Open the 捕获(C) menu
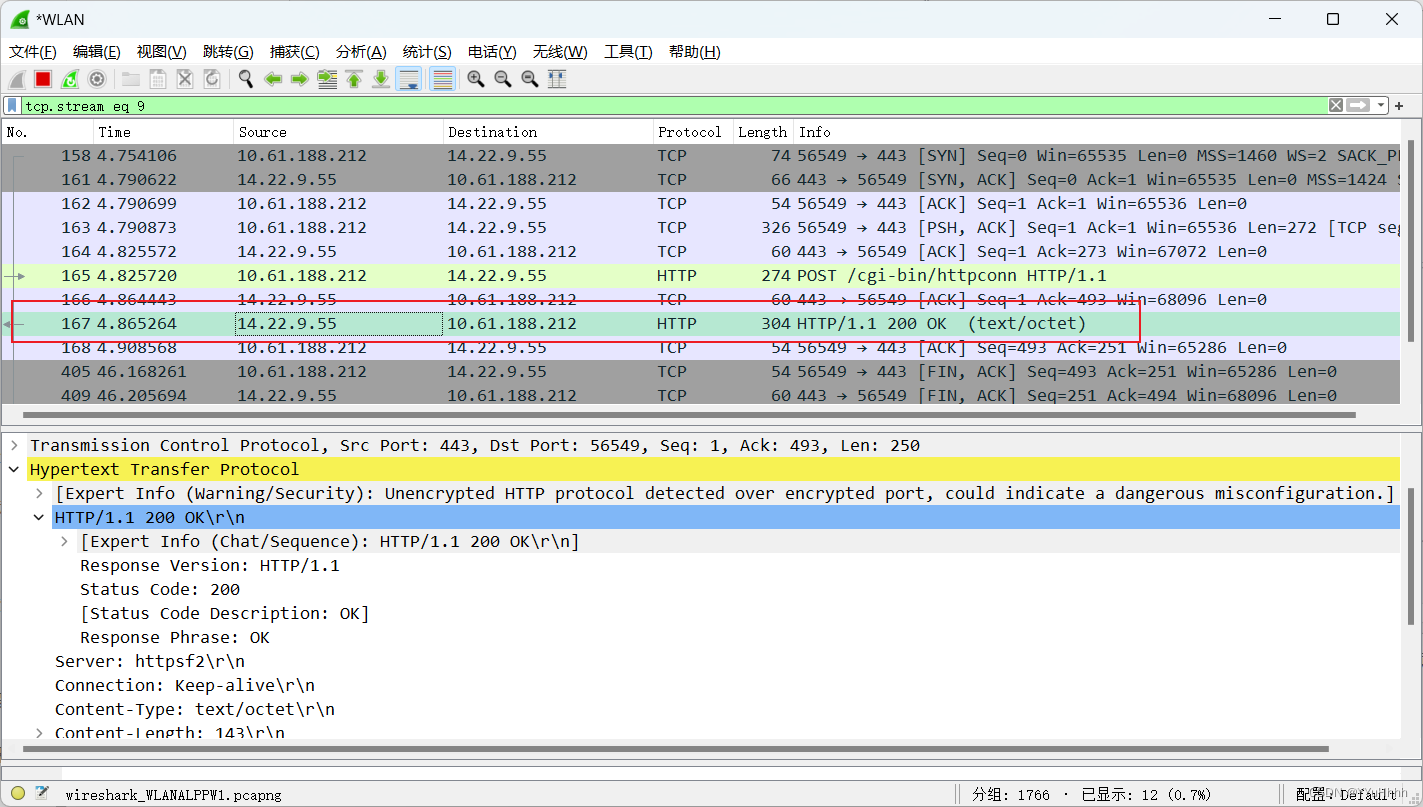Screen dimensions: 1423x807 click(x=294, y=52)
